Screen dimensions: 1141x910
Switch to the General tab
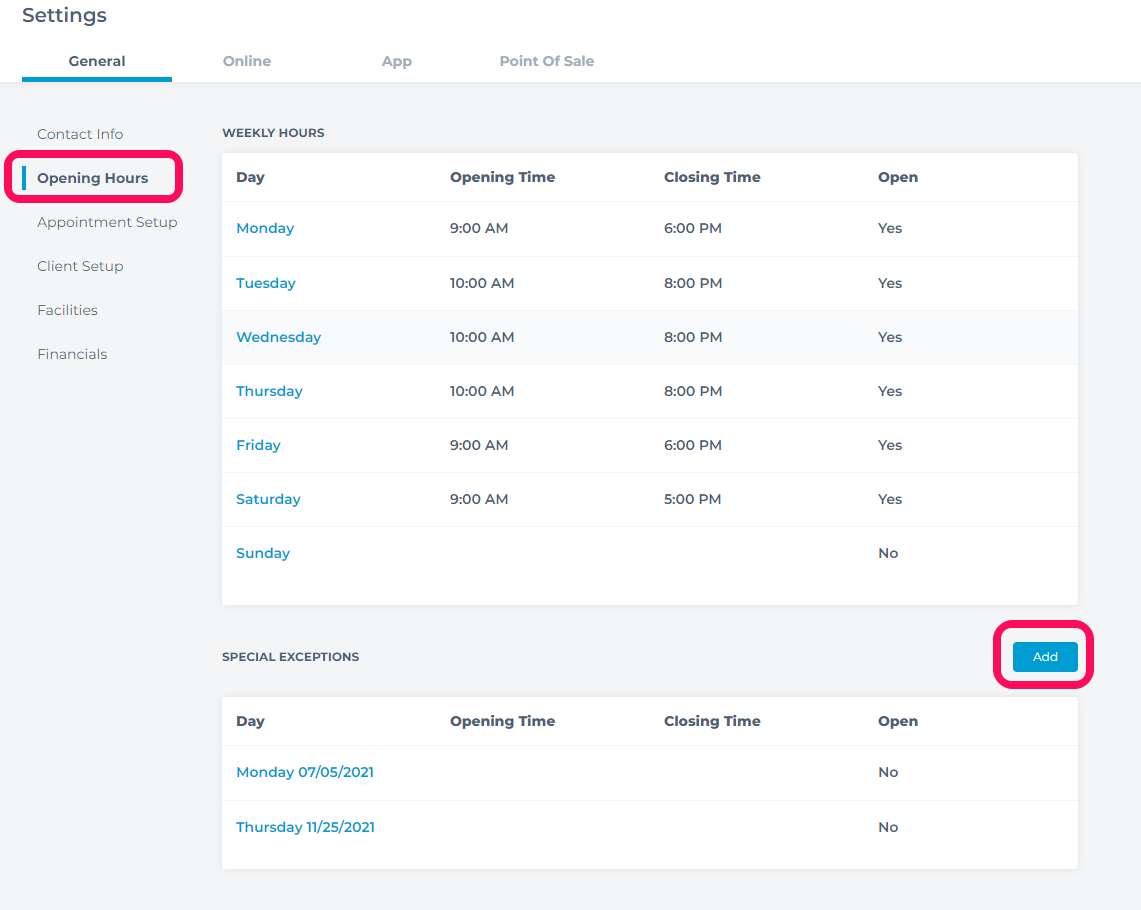click(97, 61)
